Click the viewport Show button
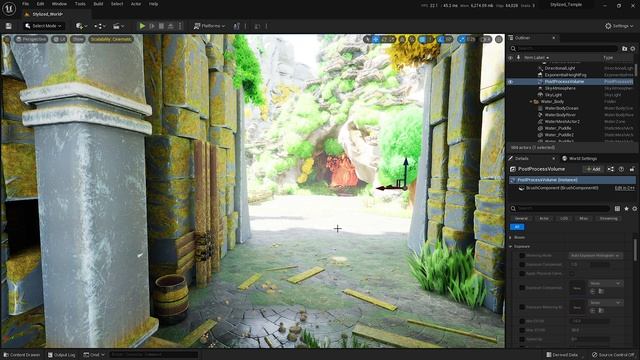This screenshot has height=360, width=640. coord(78,40)
